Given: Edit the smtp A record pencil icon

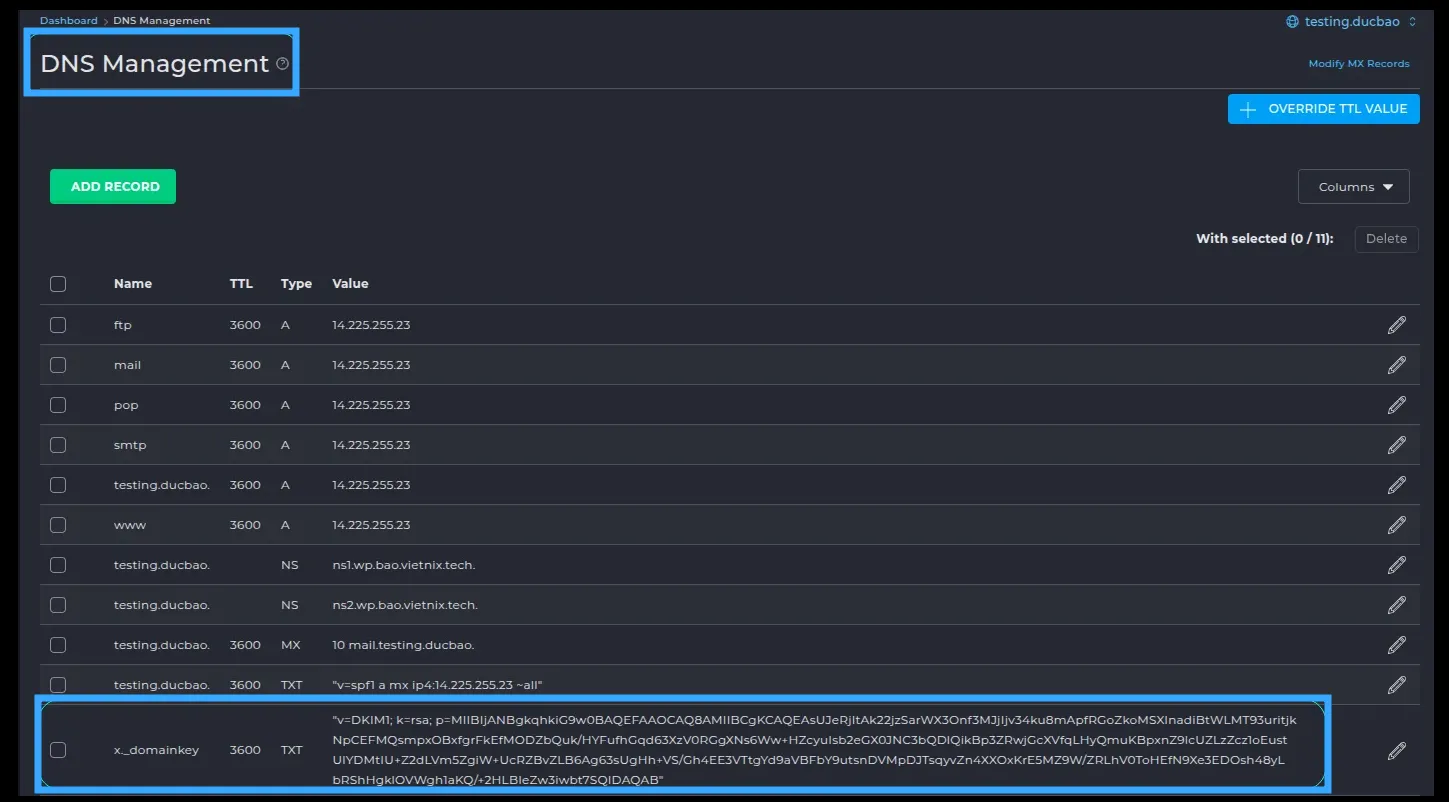Looking at the screenshot, I should click(1396, 445).
